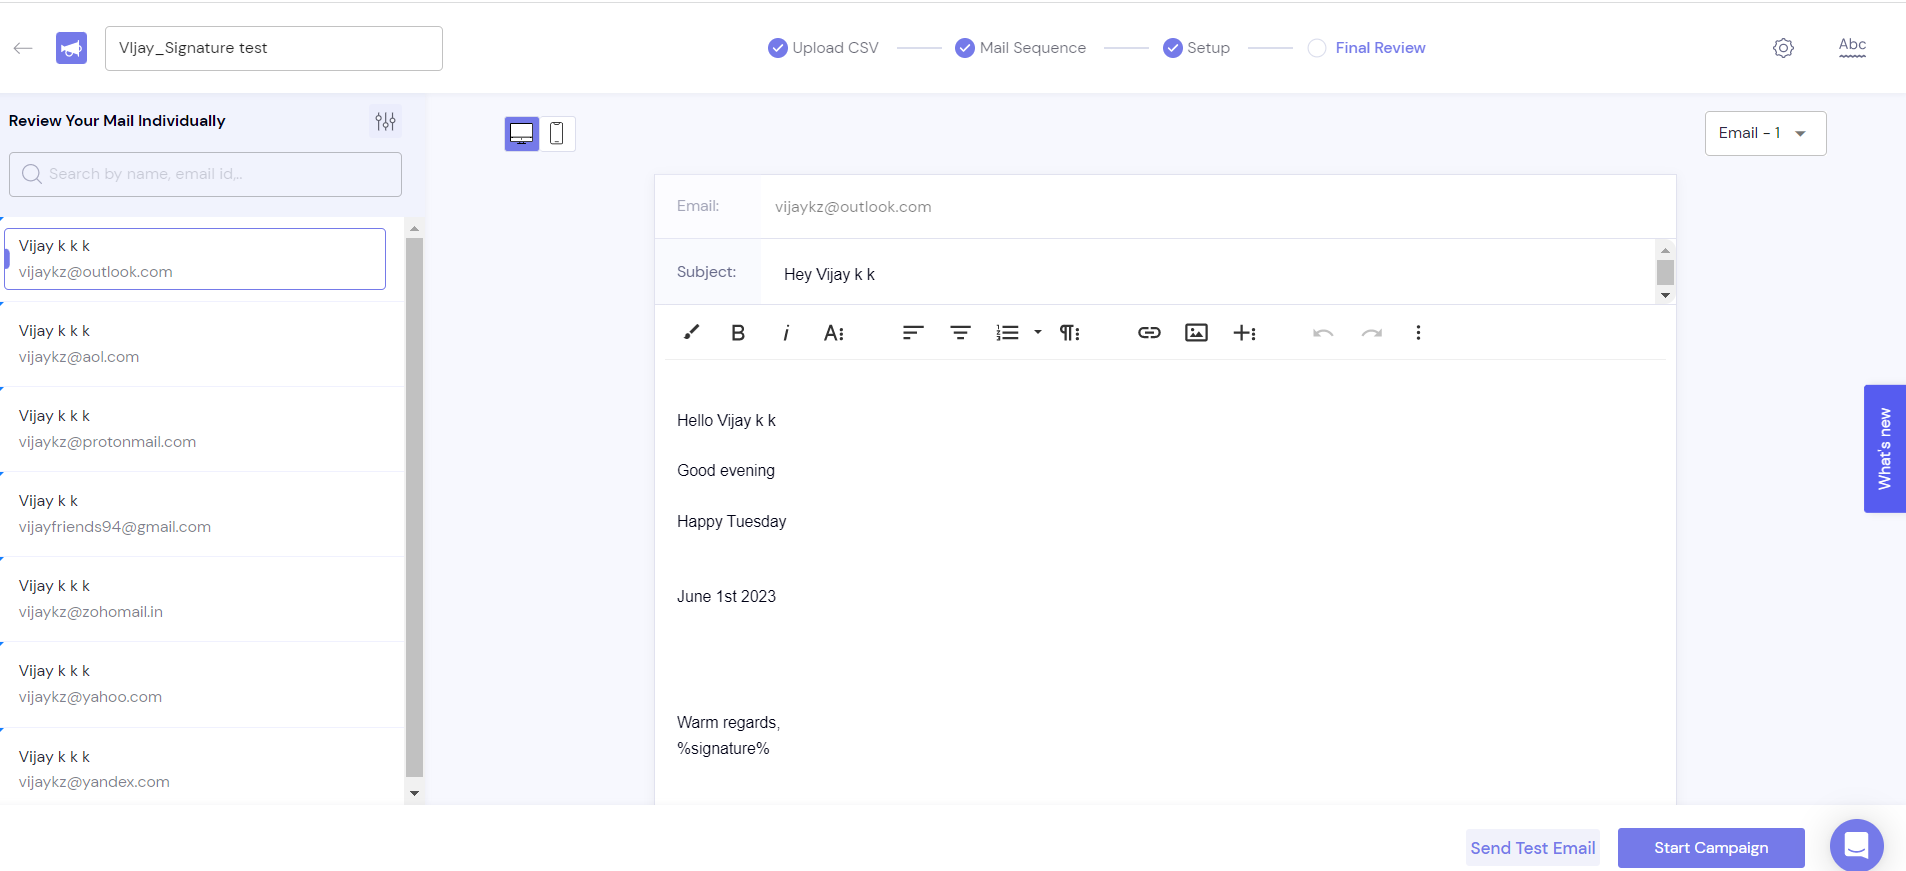Select the Final Review step circle
This screenshot has width=1906, height=871.
click(1317, 48)
